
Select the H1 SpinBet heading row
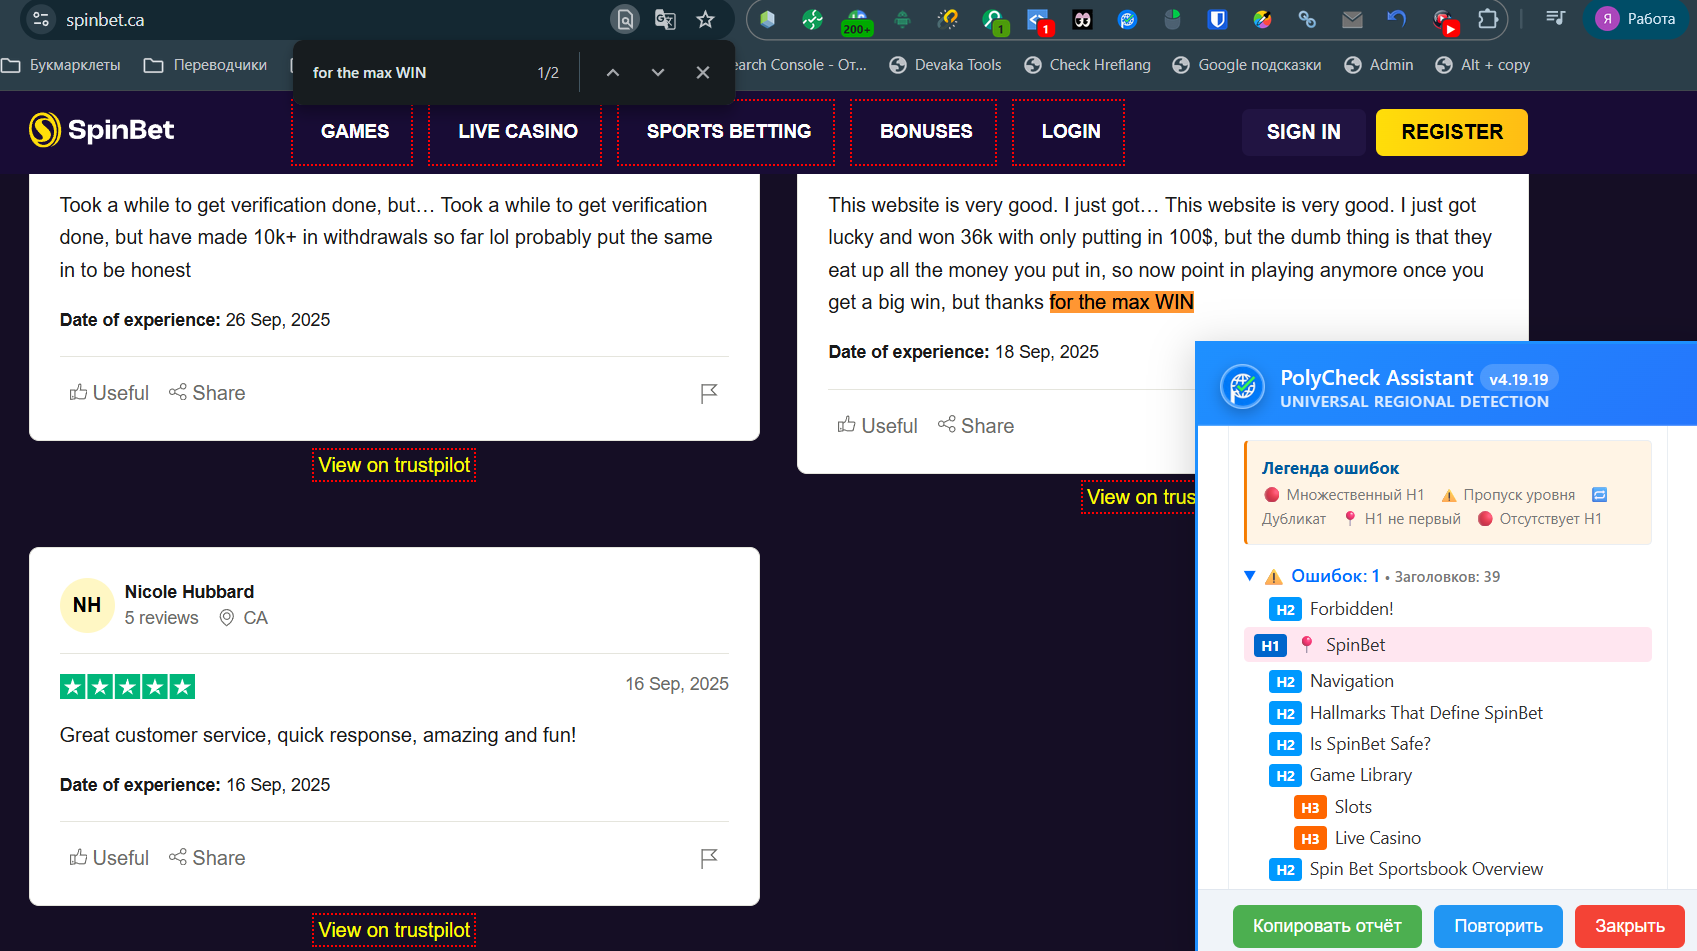1447,645
